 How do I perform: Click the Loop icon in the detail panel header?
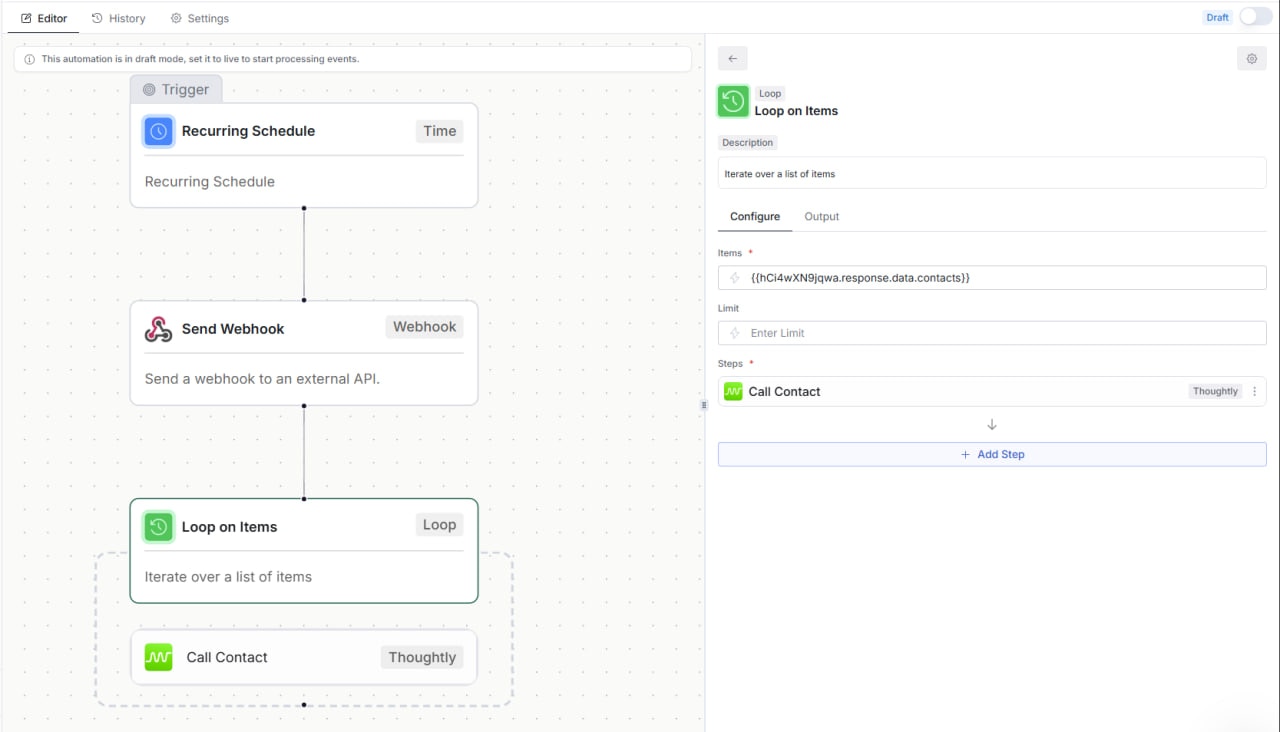click(732, 101)
